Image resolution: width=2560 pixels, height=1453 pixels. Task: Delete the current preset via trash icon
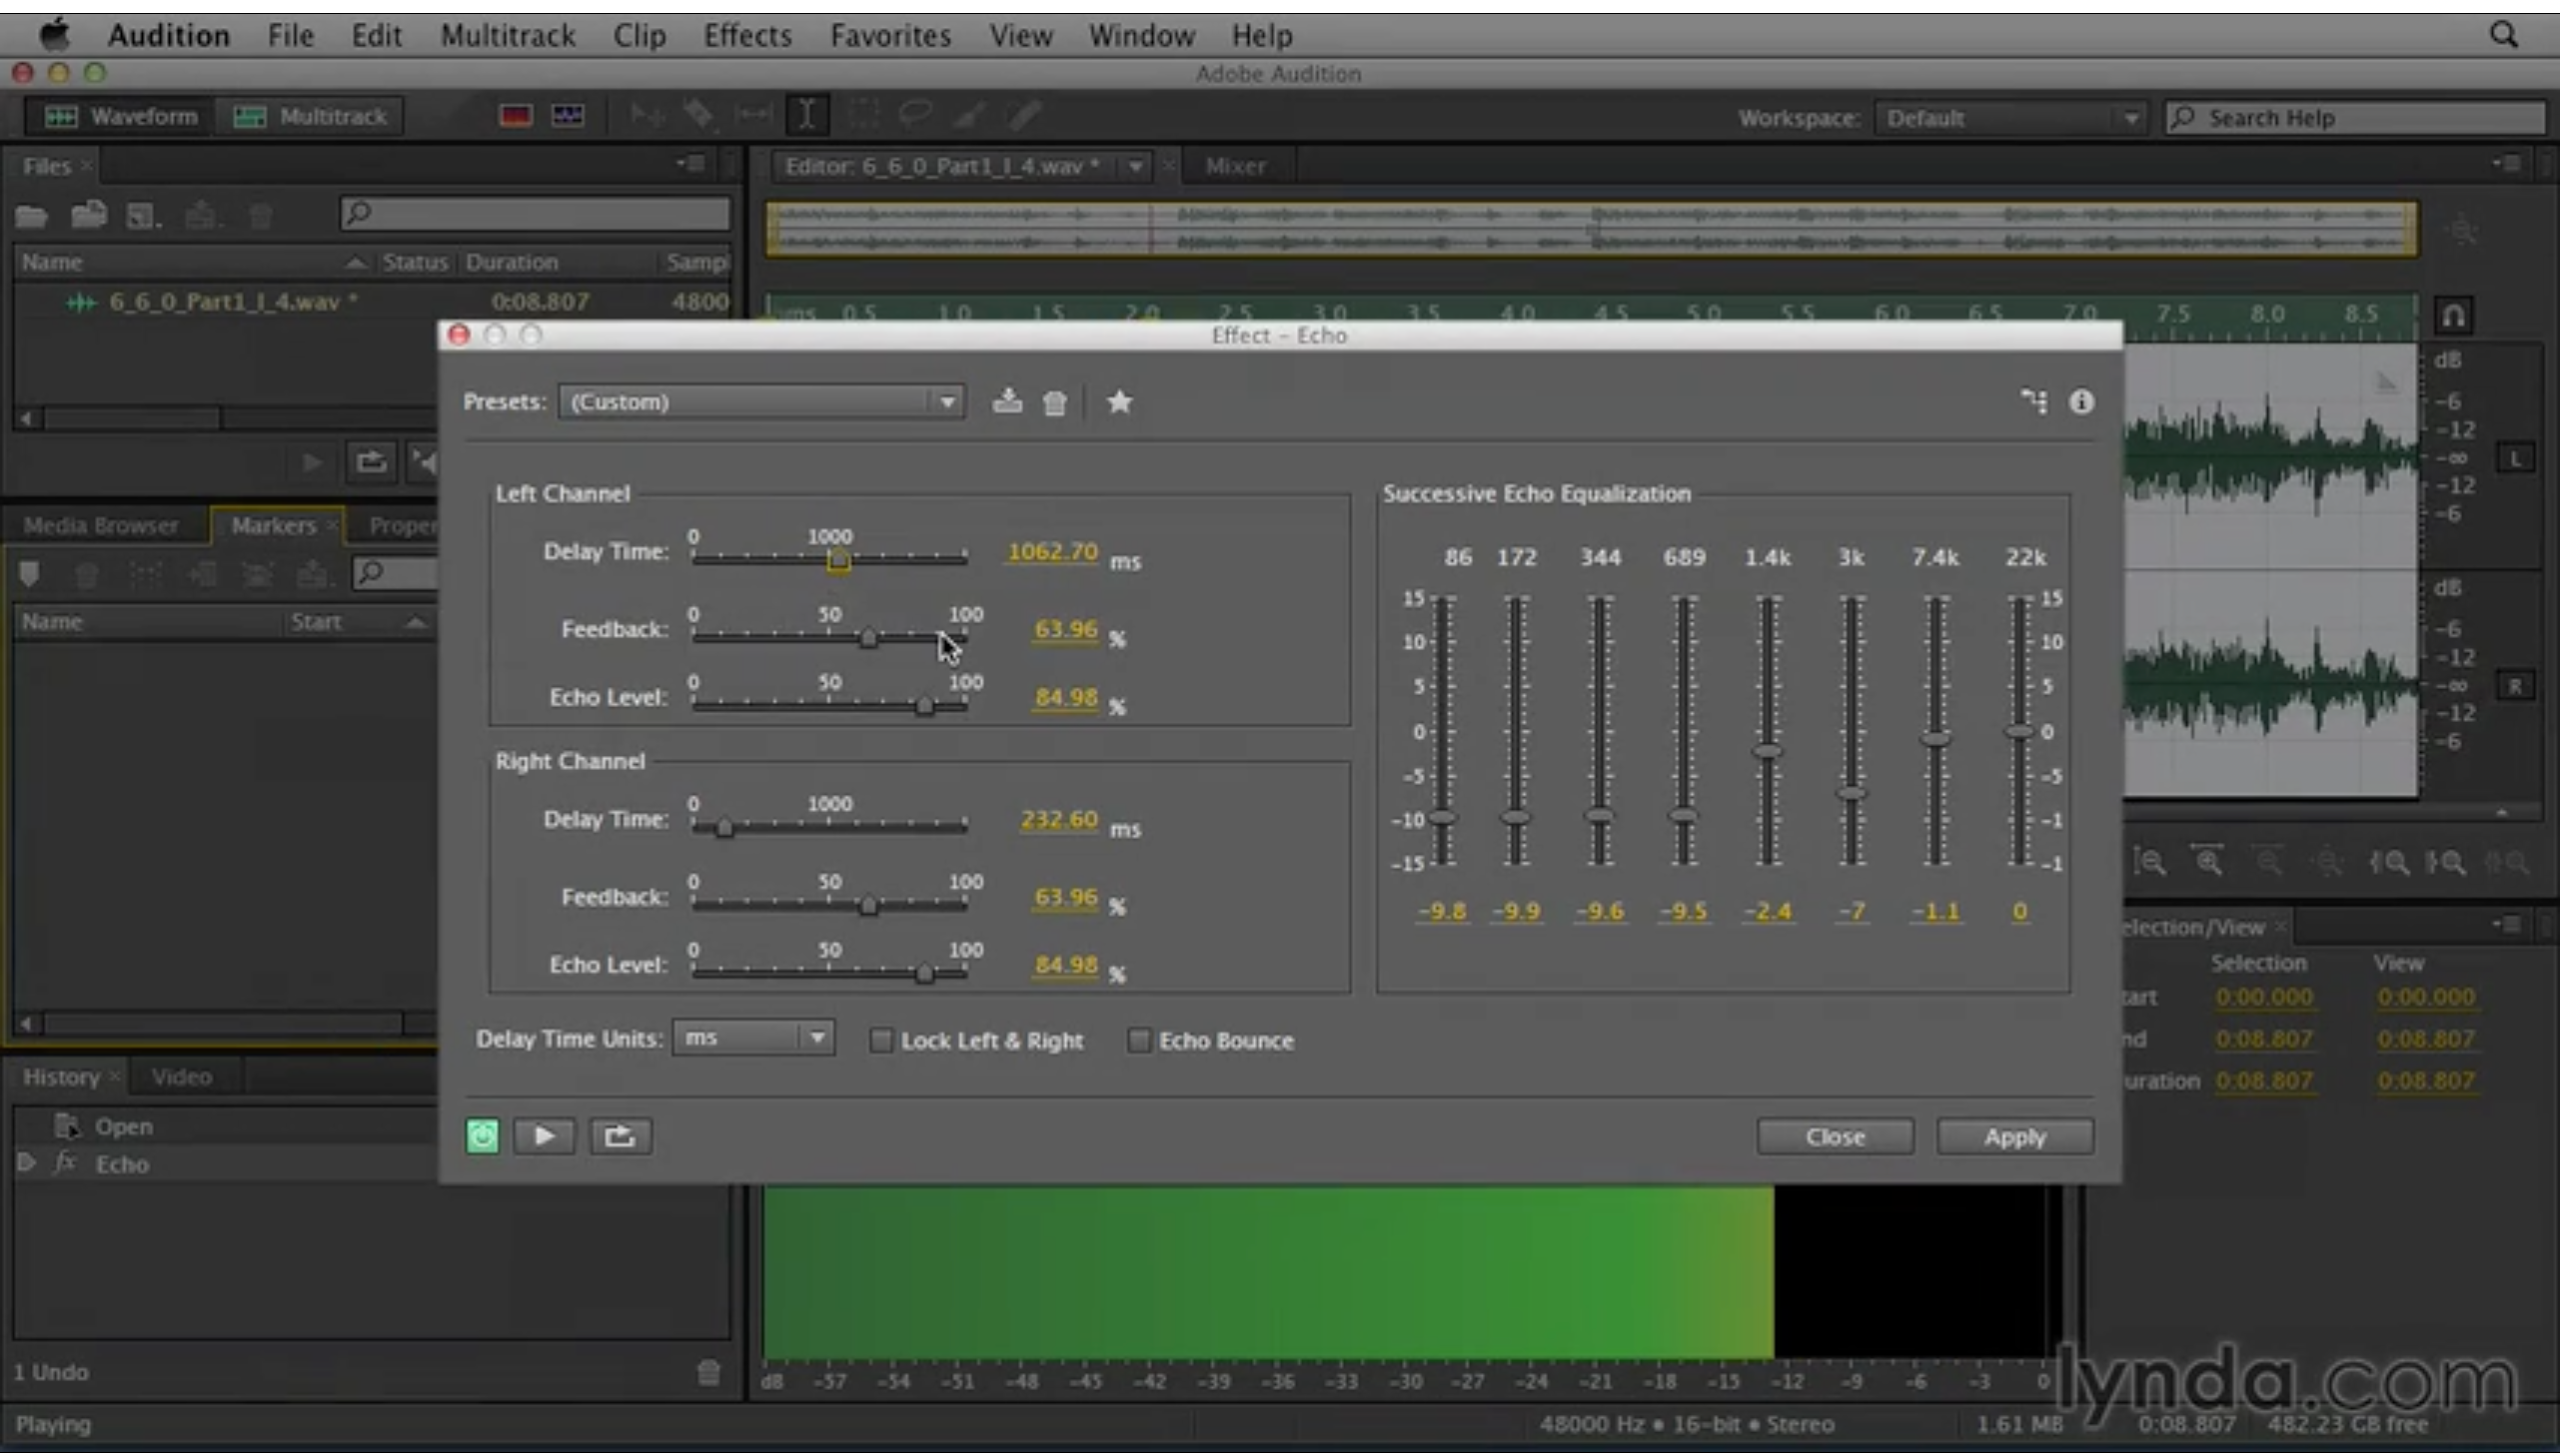tap(1054, 401)
